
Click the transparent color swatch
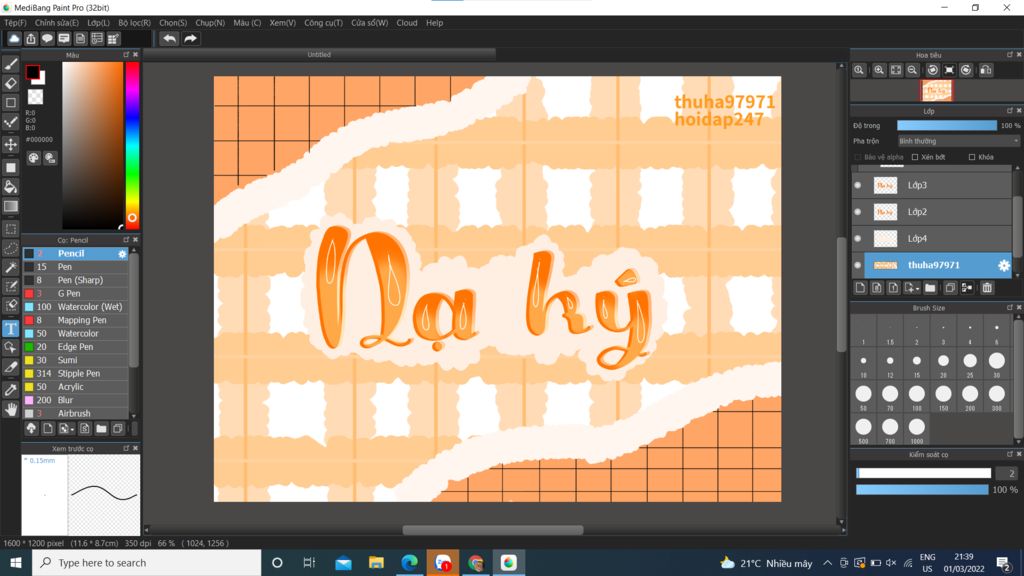[x=35, y=97]
